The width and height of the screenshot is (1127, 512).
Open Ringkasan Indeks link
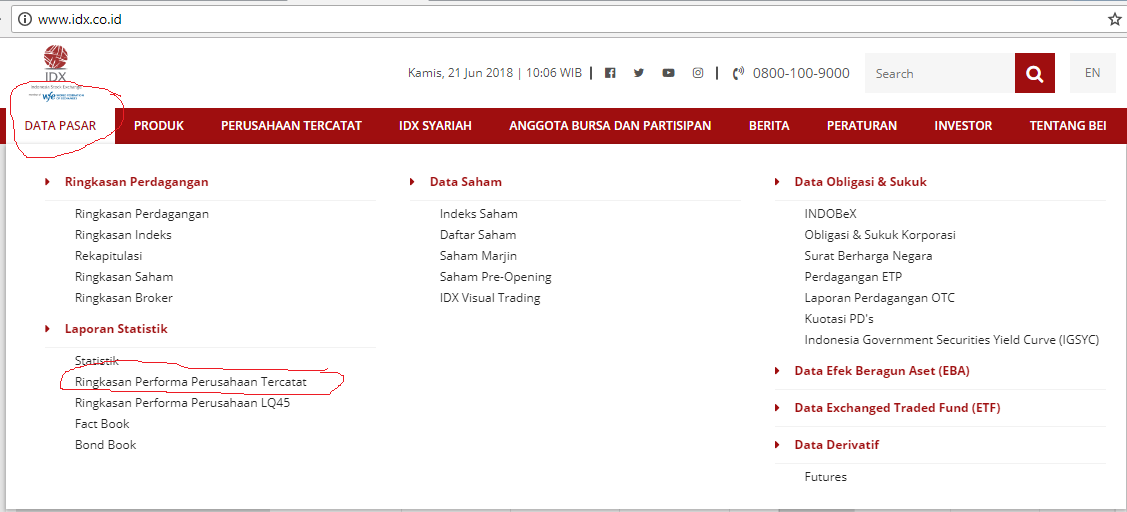pos(123,234)
